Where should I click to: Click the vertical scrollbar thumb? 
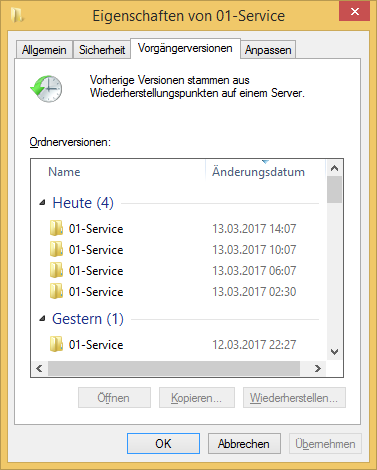pos(334,190)
